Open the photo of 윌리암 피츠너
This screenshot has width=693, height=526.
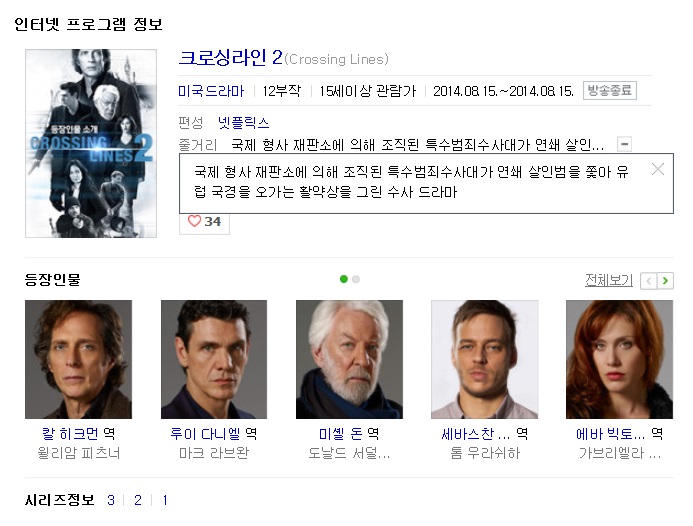[x=78, y=359]
